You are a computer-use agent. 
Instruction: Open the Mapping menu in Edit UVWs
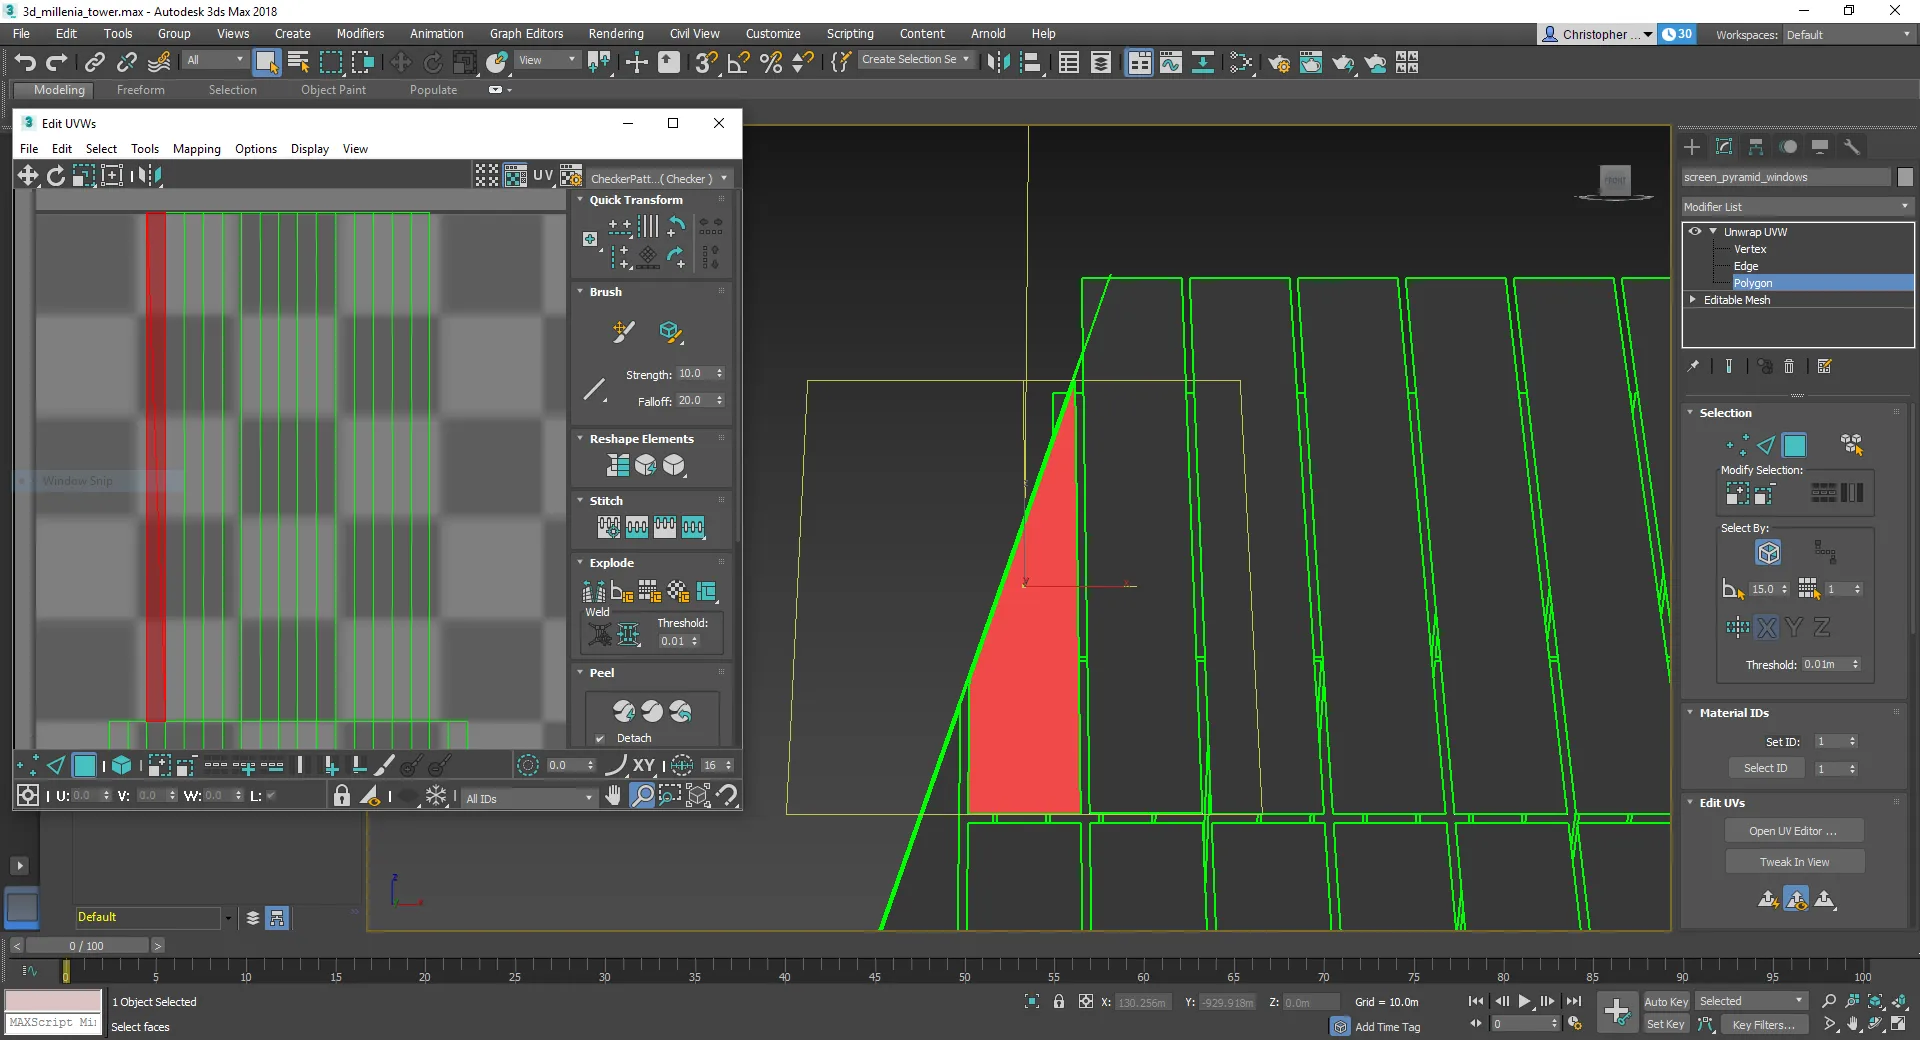pyautogui.click(x=196, y=149)
